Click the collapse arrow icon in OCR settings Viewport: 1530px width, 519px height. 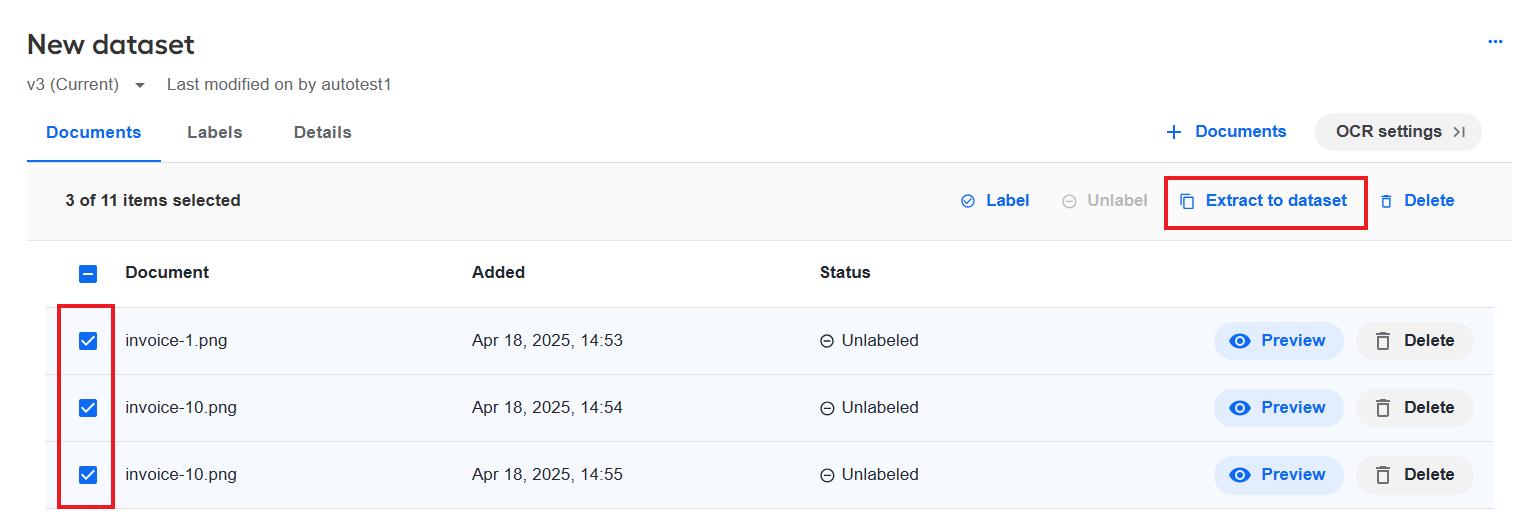pyautogui.click(x=1459, y=132)
